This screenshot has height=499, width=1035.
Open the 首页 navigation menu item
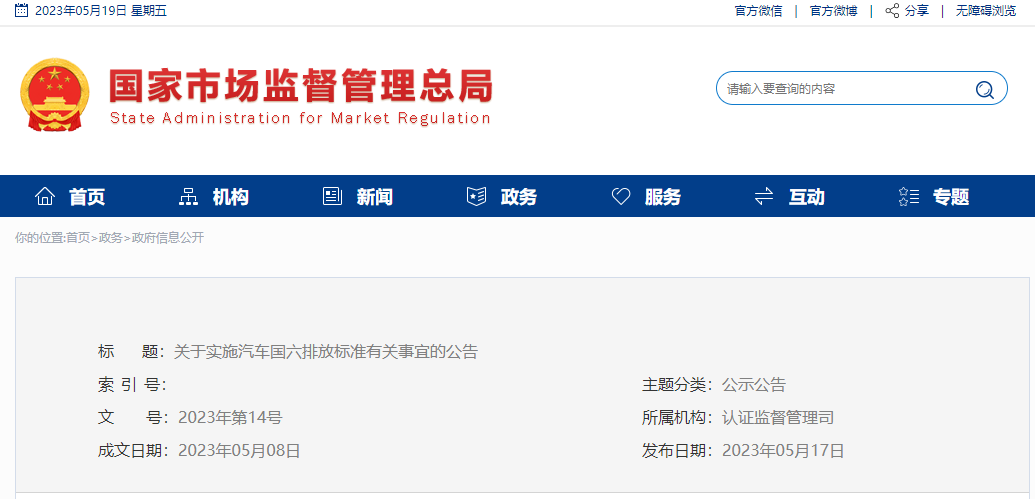coord(87,197)
